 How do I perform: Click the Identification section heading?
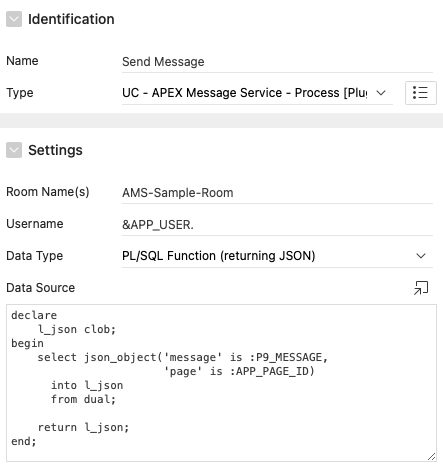tap(71, 19)
